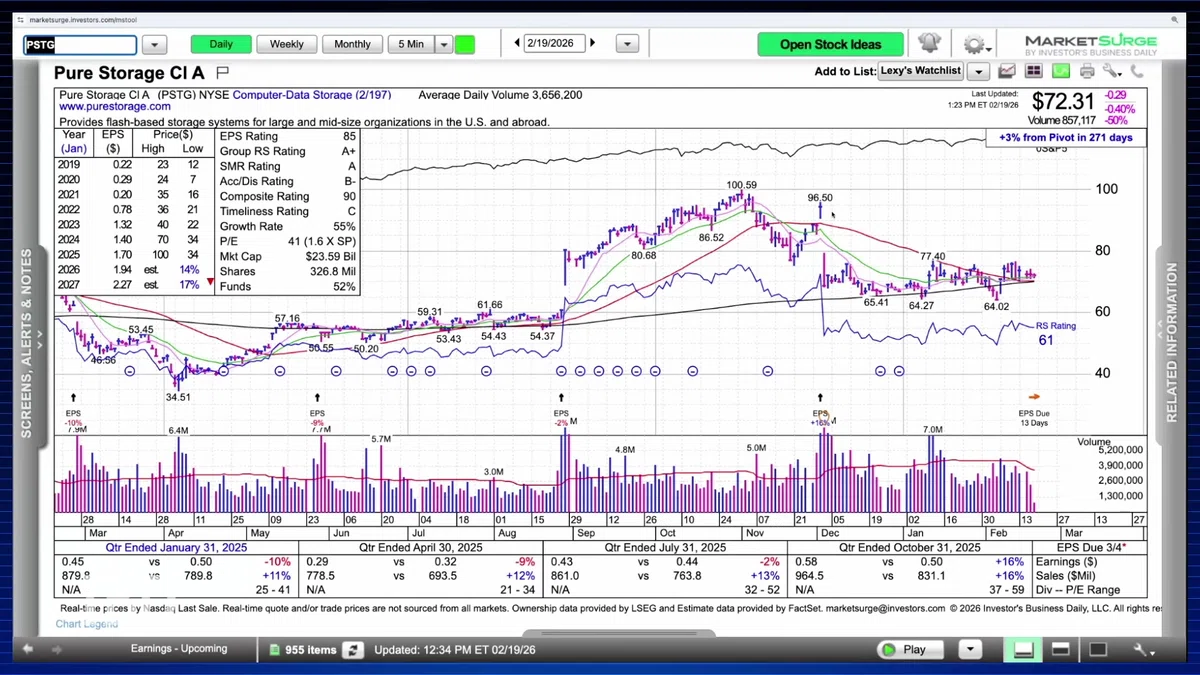Select the 5 Min interval button
The width and height of the screenshot is (1200, 675).
[x=410, y=44]
